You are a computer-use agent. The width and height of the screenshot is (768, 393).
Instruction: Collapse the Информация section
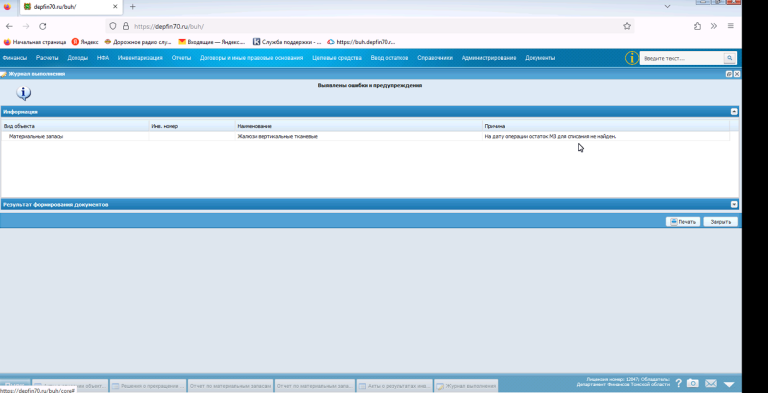point(734,112)
